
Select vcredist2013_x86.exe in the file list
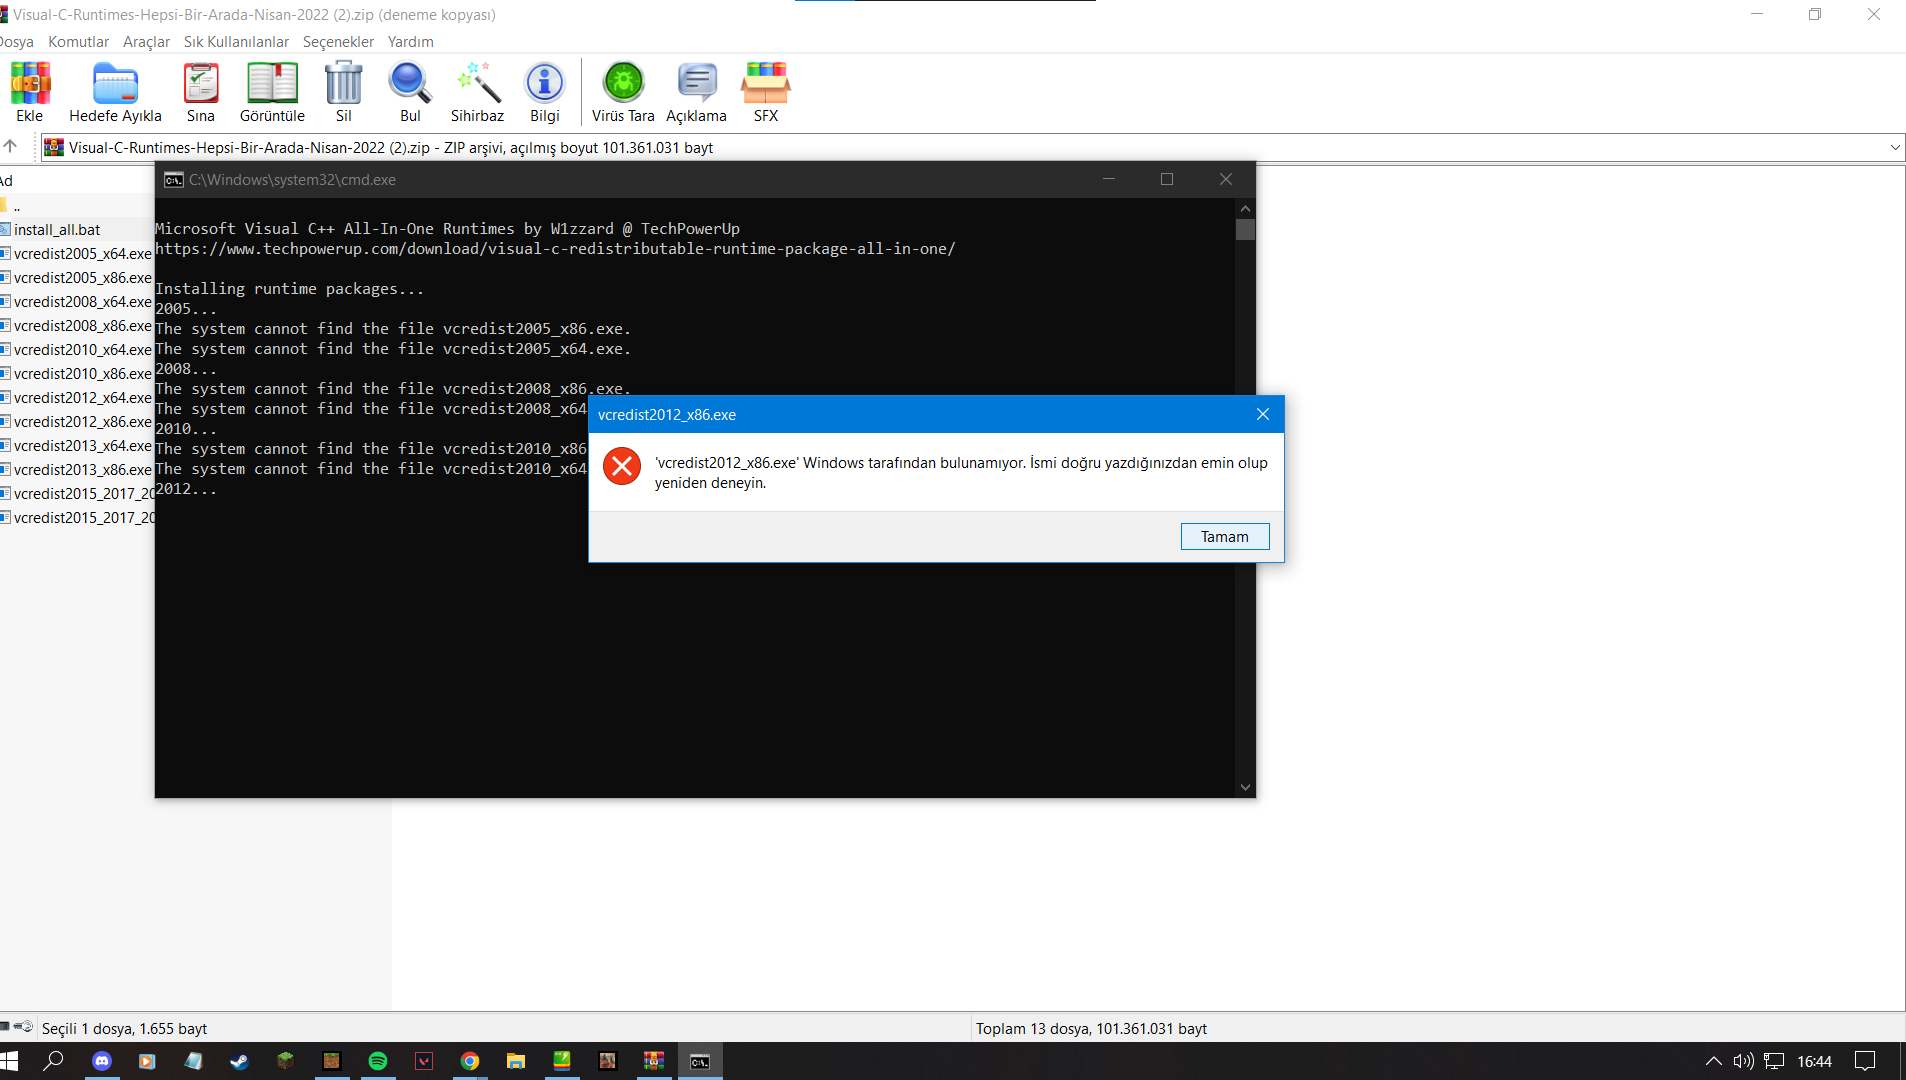(77, 470)
